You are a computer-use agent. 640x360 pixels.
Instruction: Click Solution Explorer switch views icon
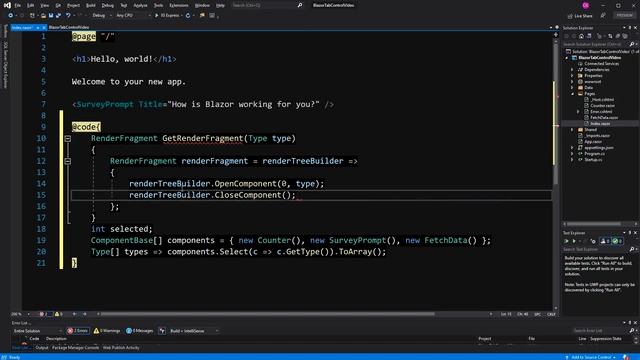pyautogui.click(x=589, y=36)
